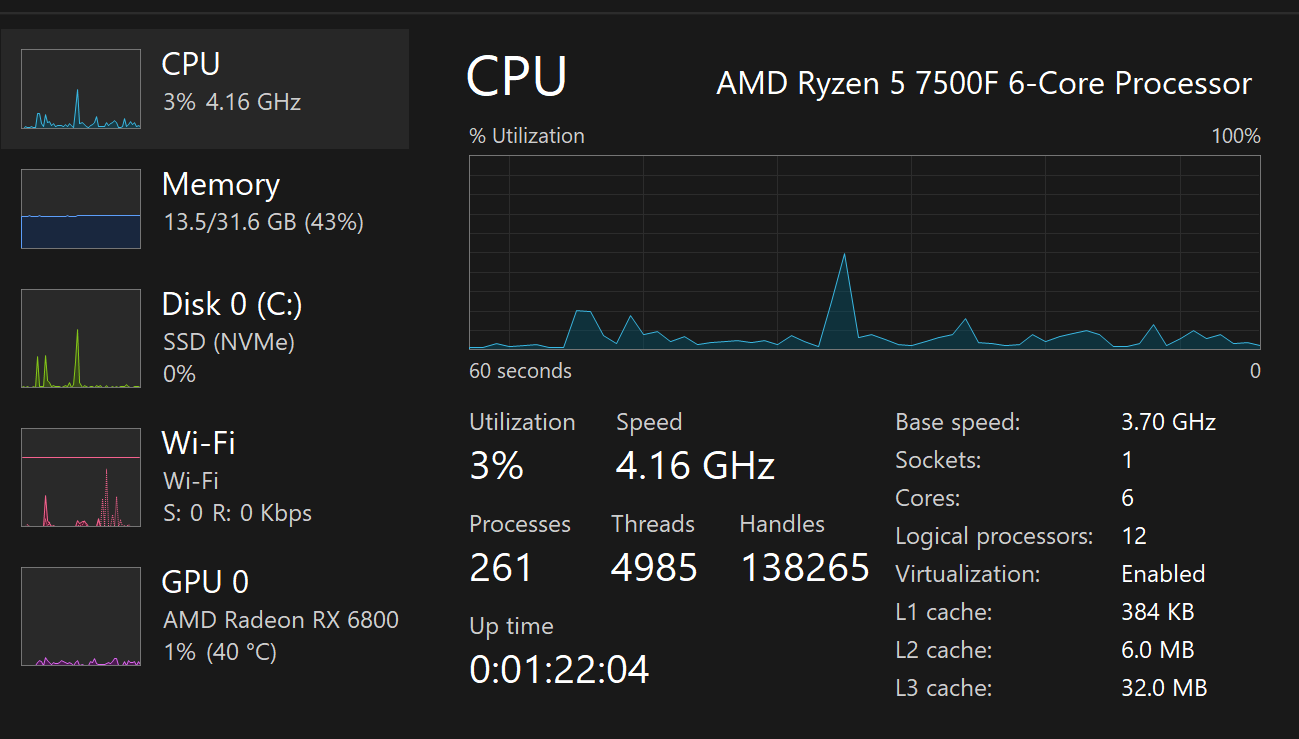Click the Handles count 138265
The image size is (1299, 739).
[805, 568]
